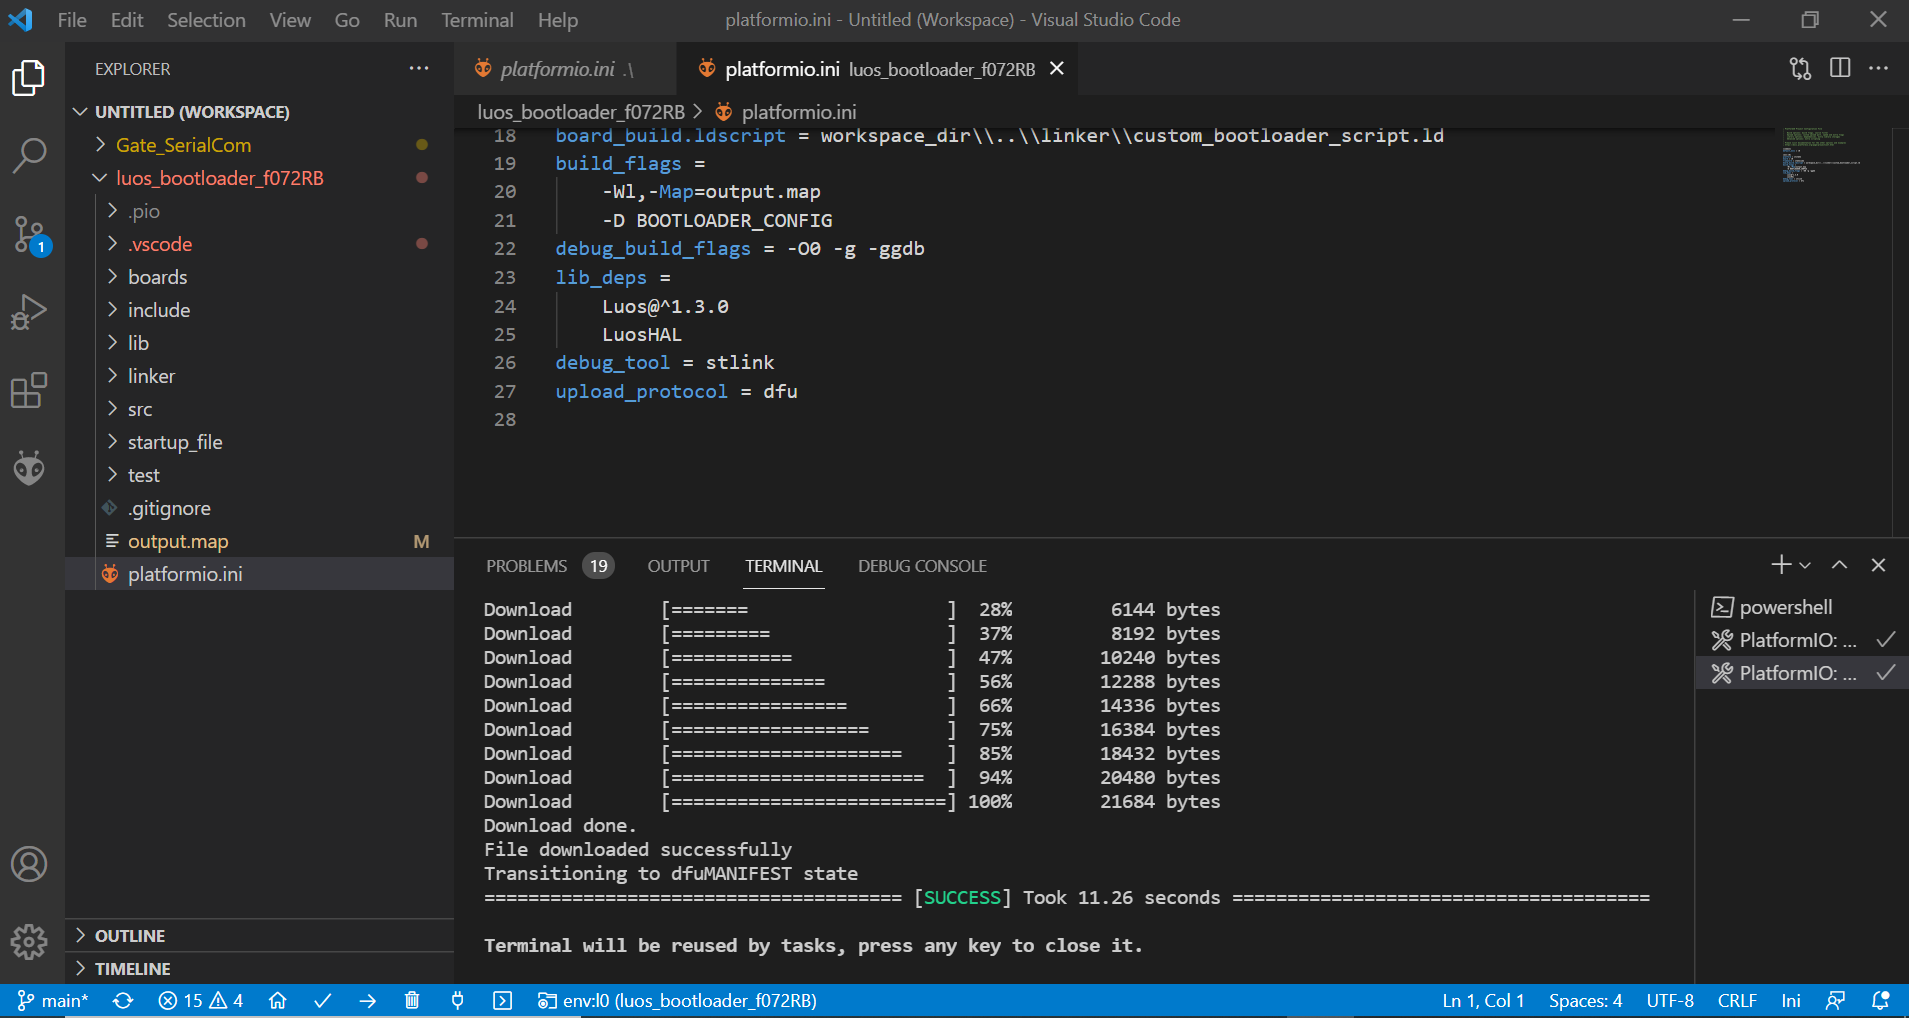Expand the OUTLINE section
This screenshot has width=1909, height=1018.
pyautogui.click(x=130, y=936)
